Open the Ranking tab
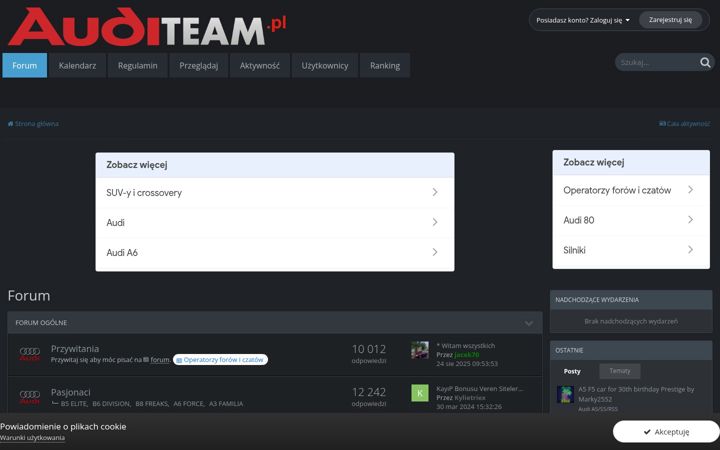 coord(385,65)
